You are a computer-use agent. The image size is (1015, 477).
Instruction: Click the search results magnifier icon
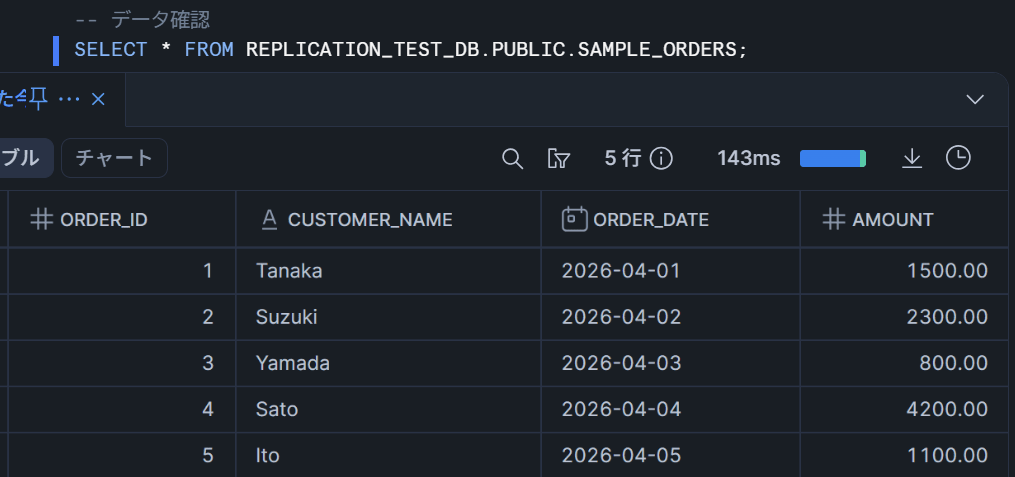512,159
